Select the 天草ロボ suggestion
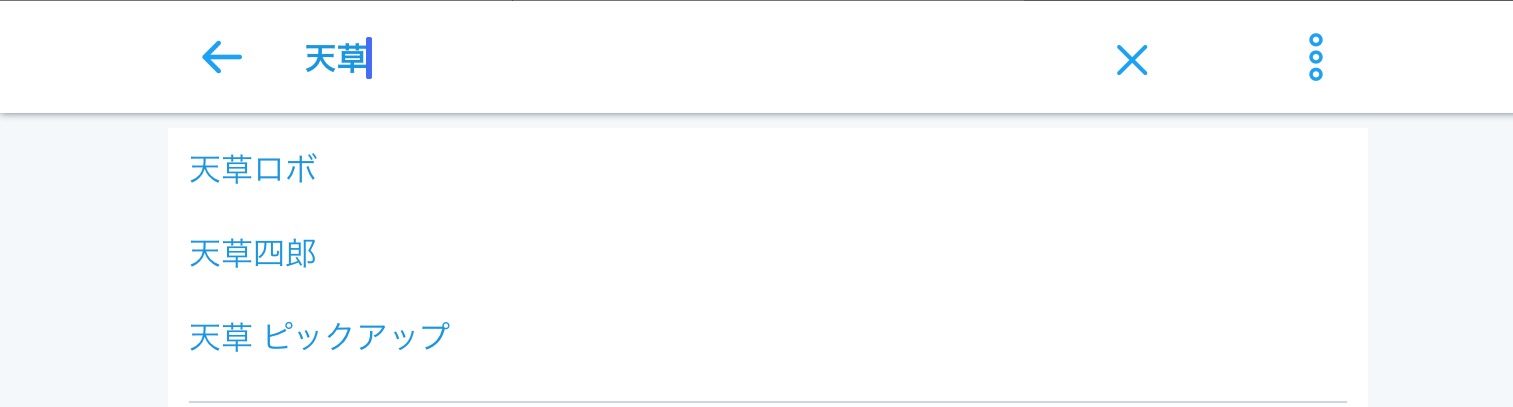The height and width of the screenshot is (407, 1513). pos(253,171)
